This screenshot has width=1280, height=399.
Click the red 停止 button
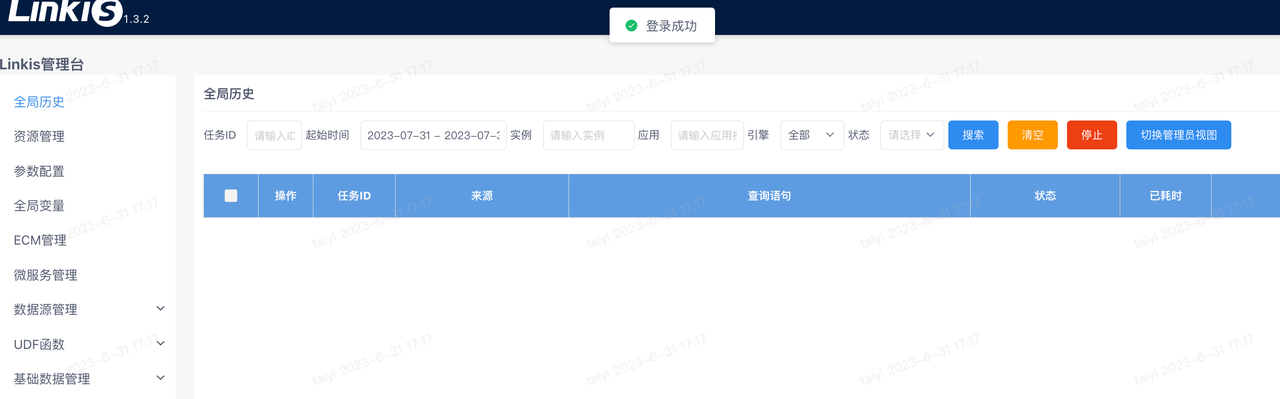click(1092, 135)
